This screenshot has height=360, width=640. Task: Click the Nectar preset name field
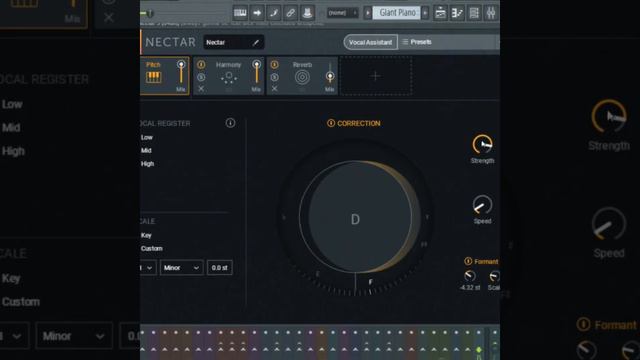[x=233, y=42]
